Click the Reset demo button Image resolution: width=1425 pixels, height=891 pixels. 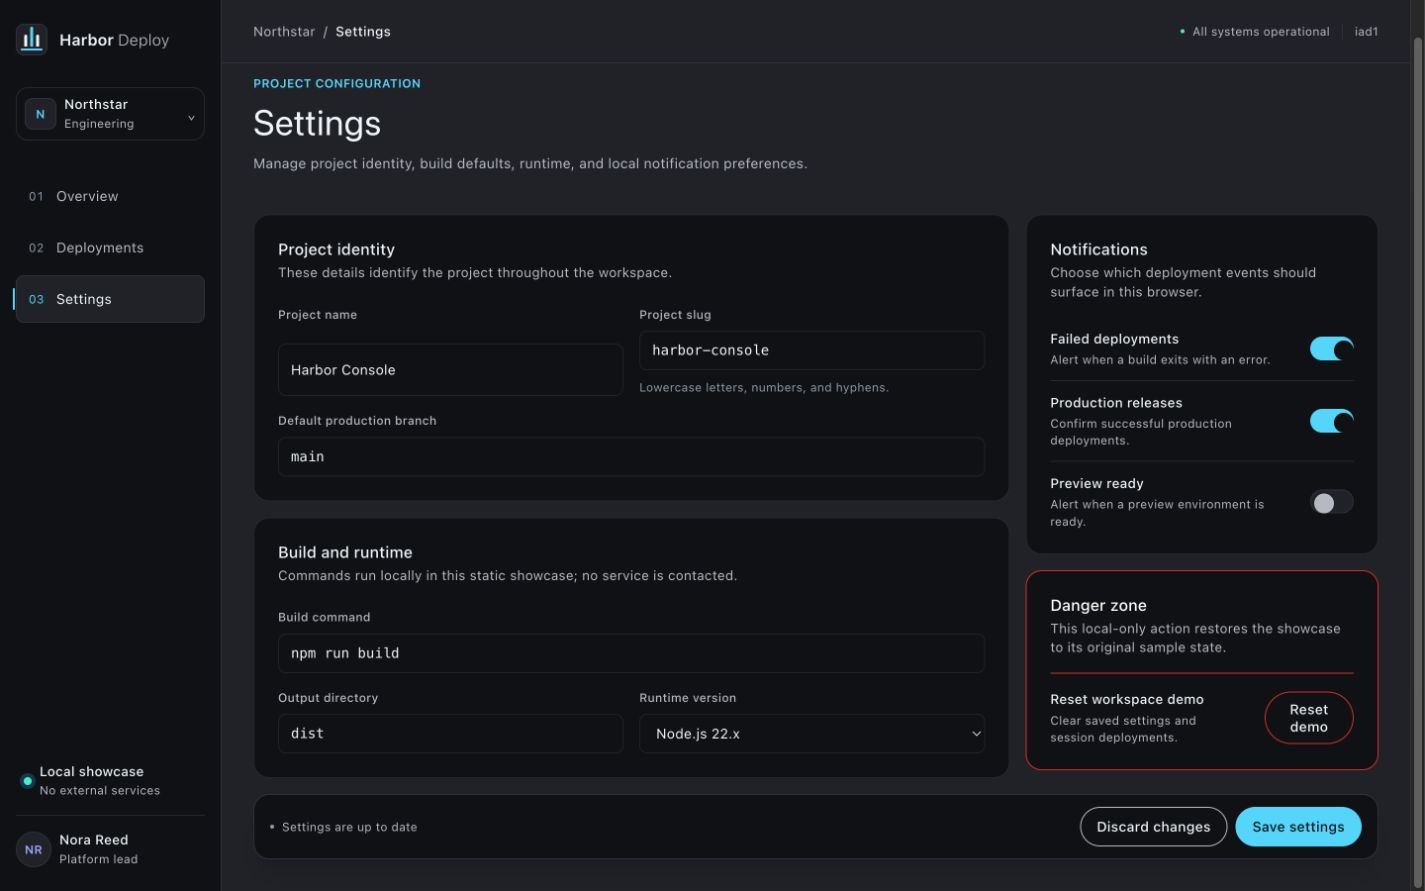1308,718
